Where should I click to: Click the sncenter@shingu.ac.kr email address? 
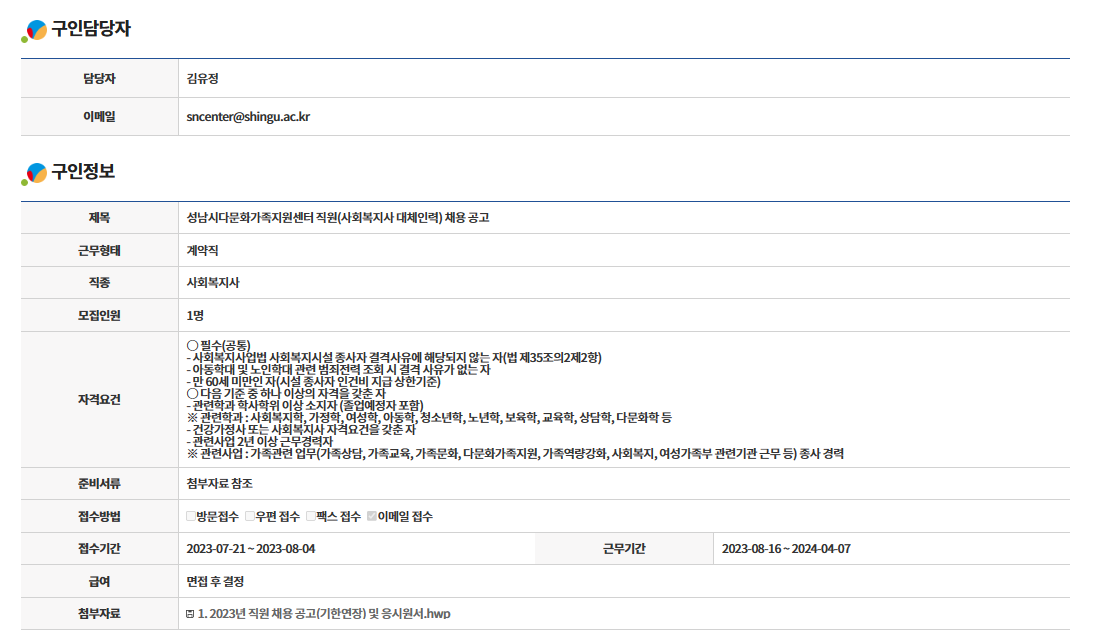point(248,117)
